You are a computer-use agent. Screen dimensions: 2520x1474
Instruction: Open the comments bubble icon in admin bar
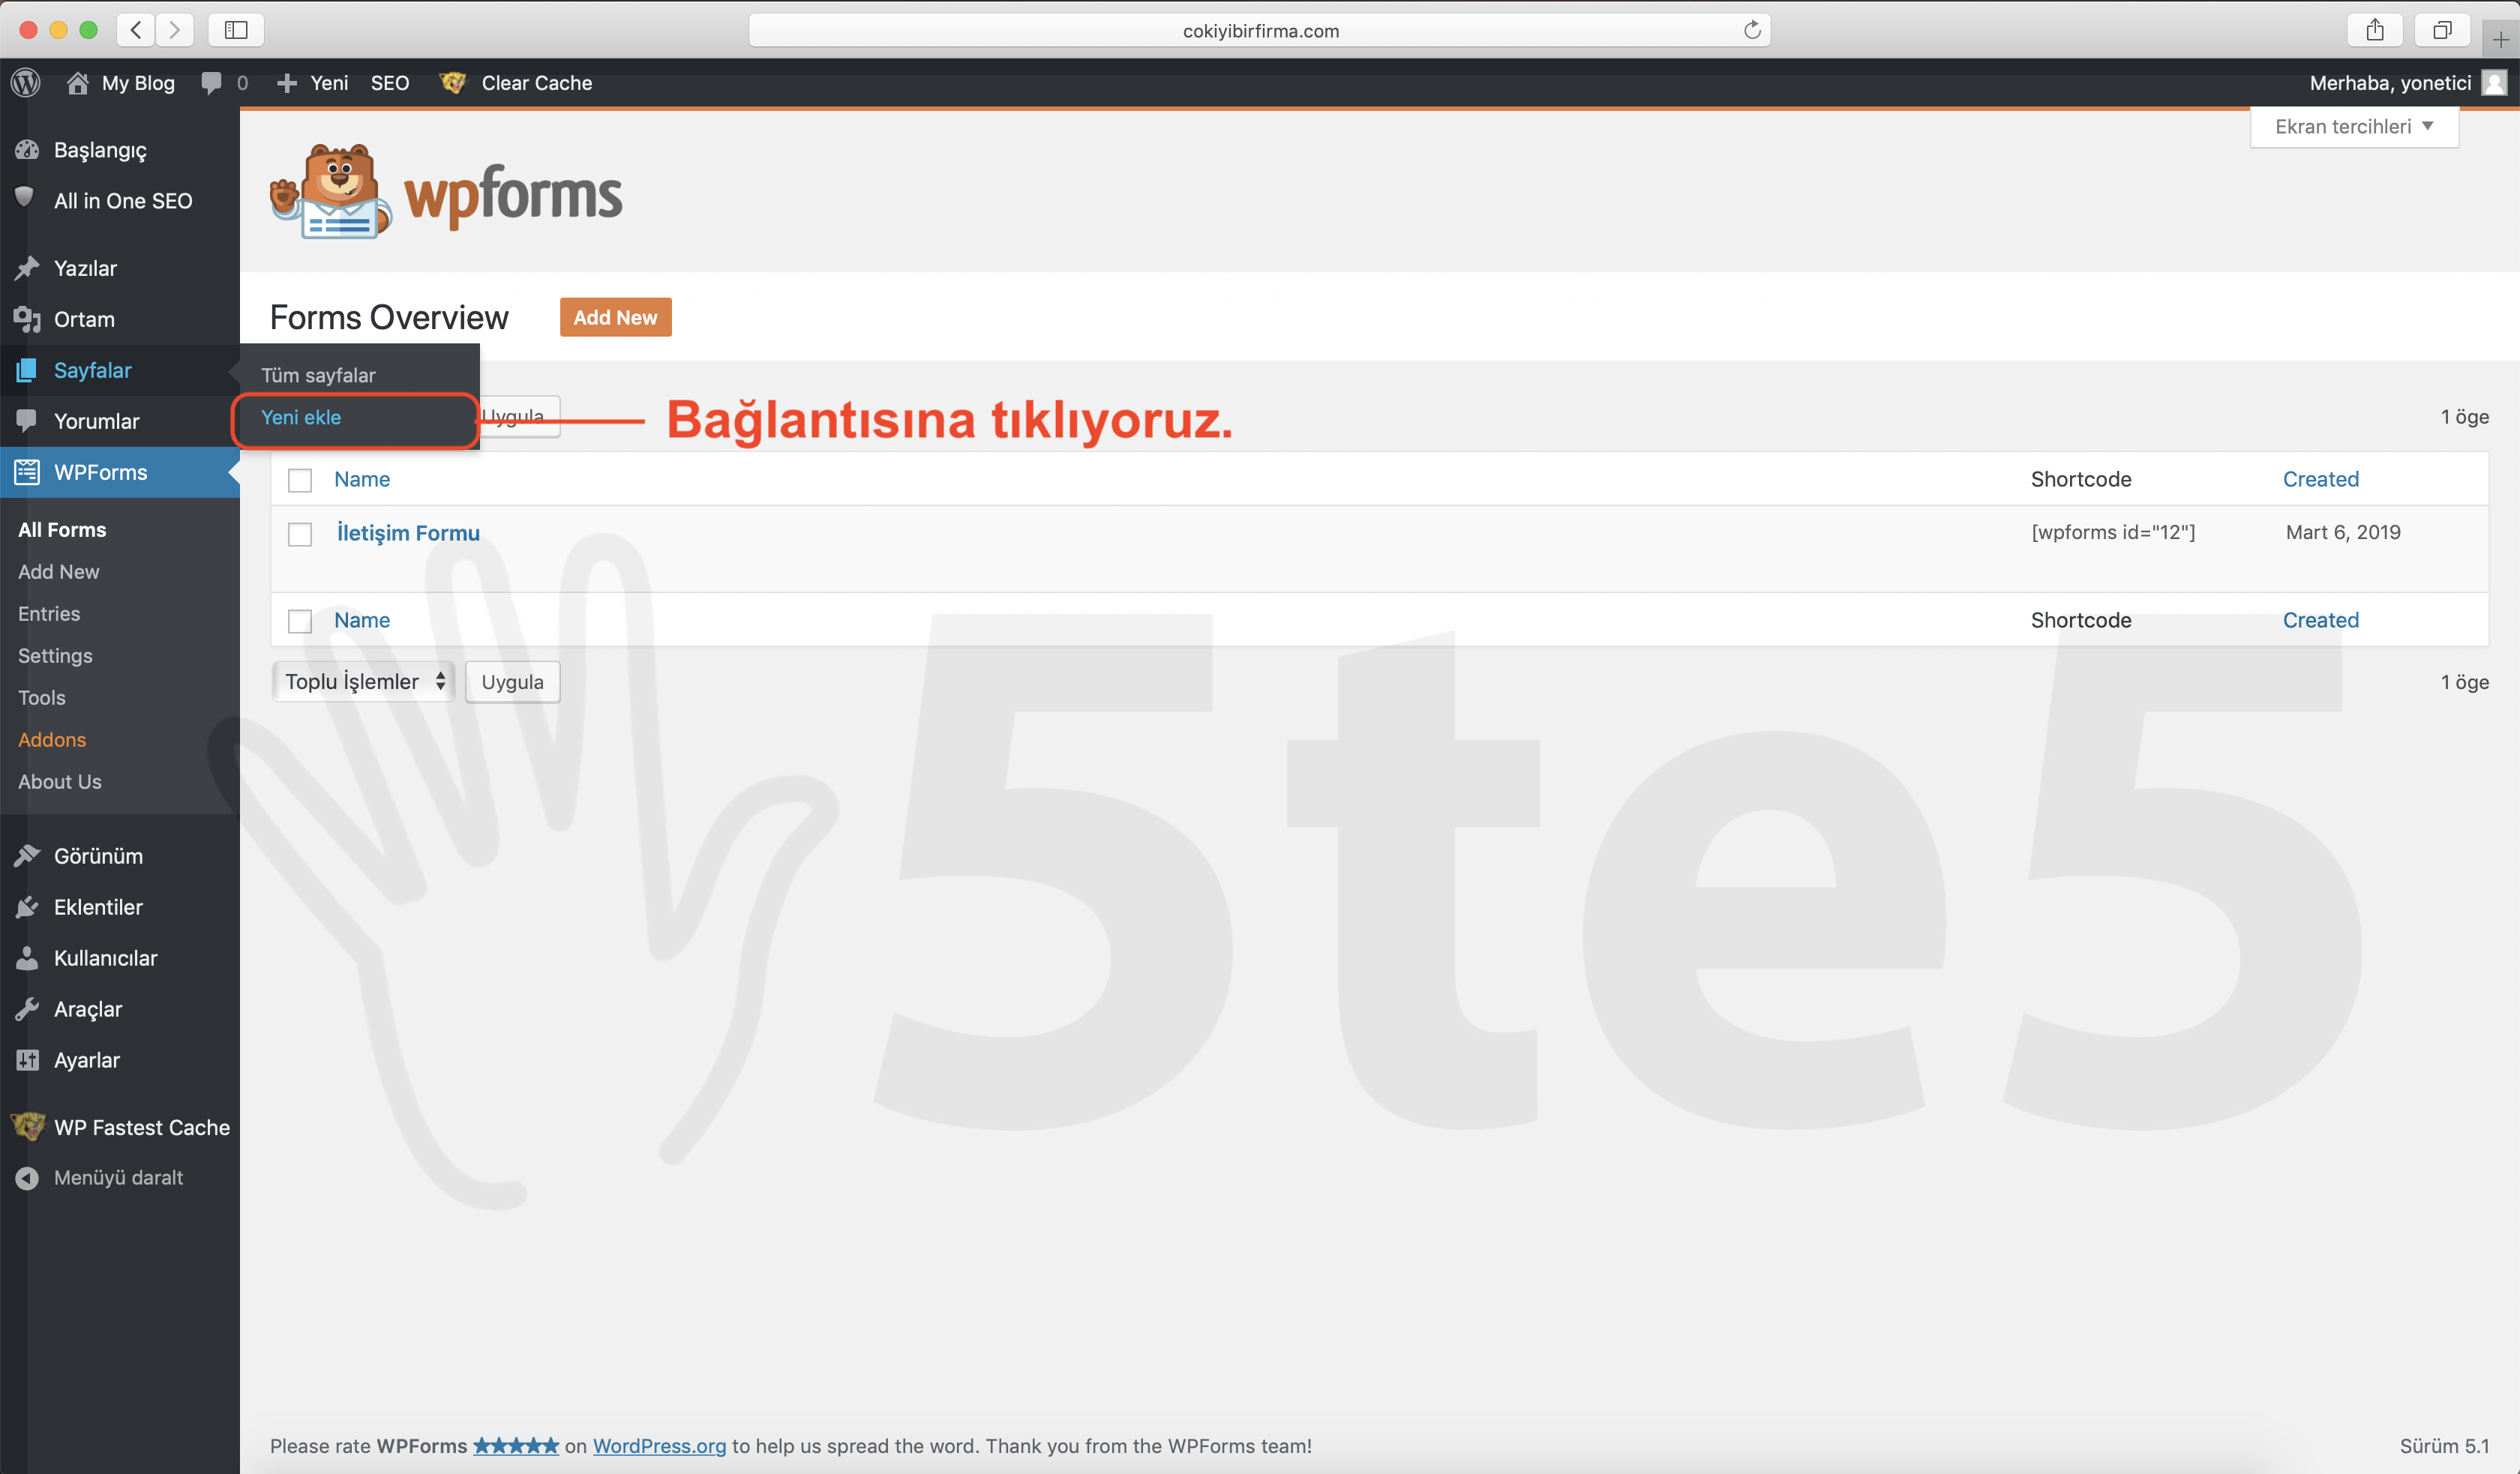(211, 83)
